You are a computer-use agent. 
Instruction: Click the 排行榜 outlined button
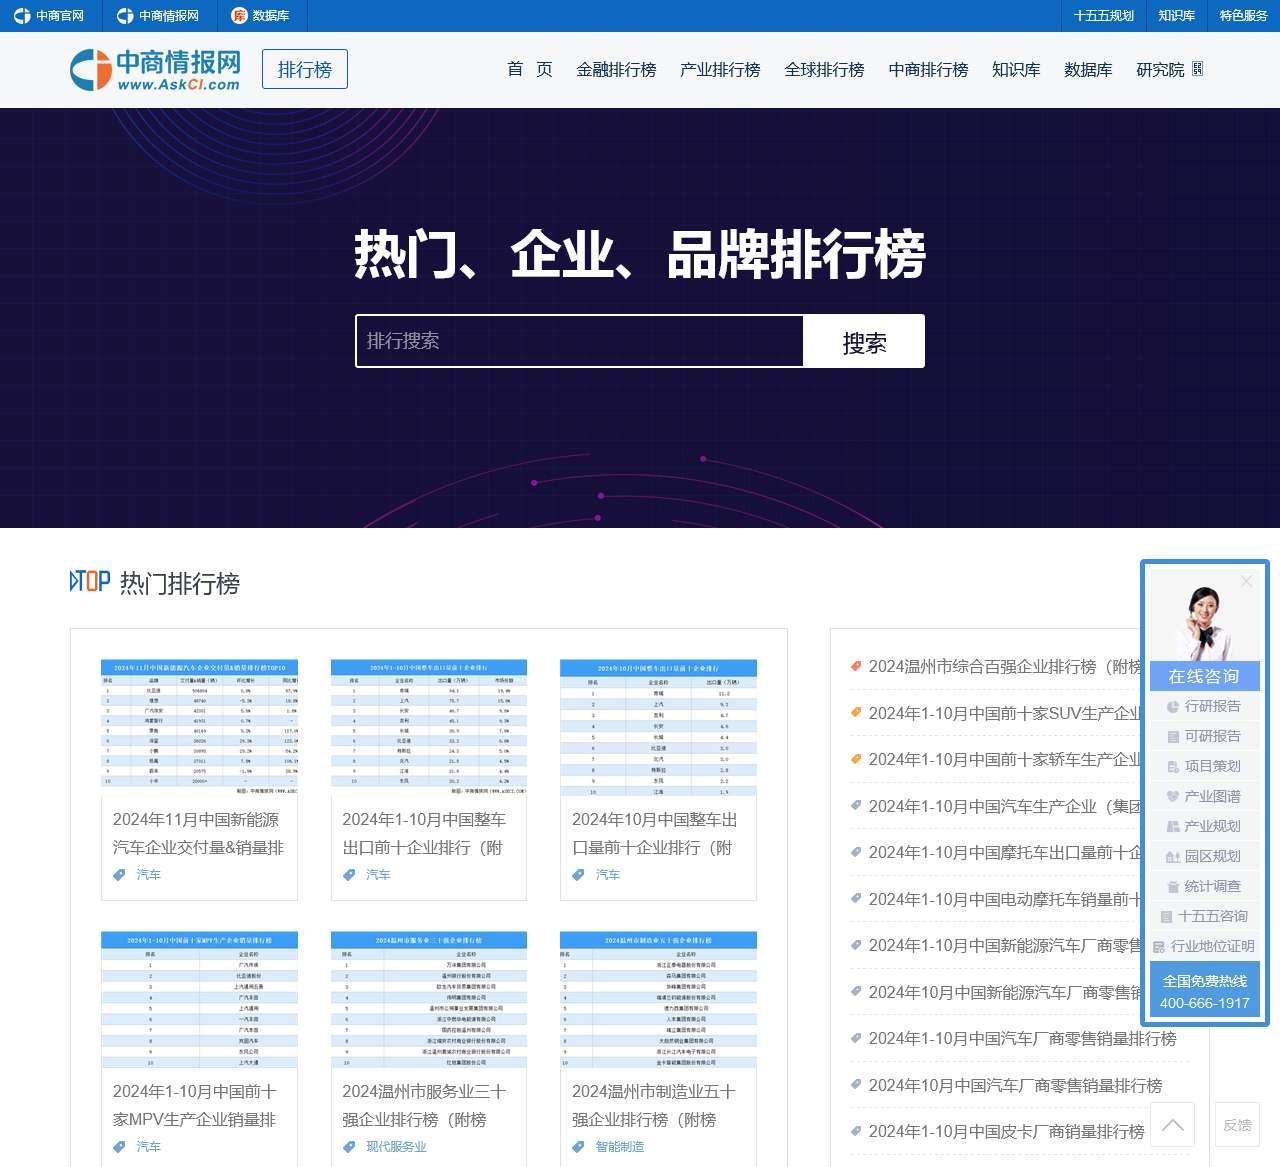[305, 70]
